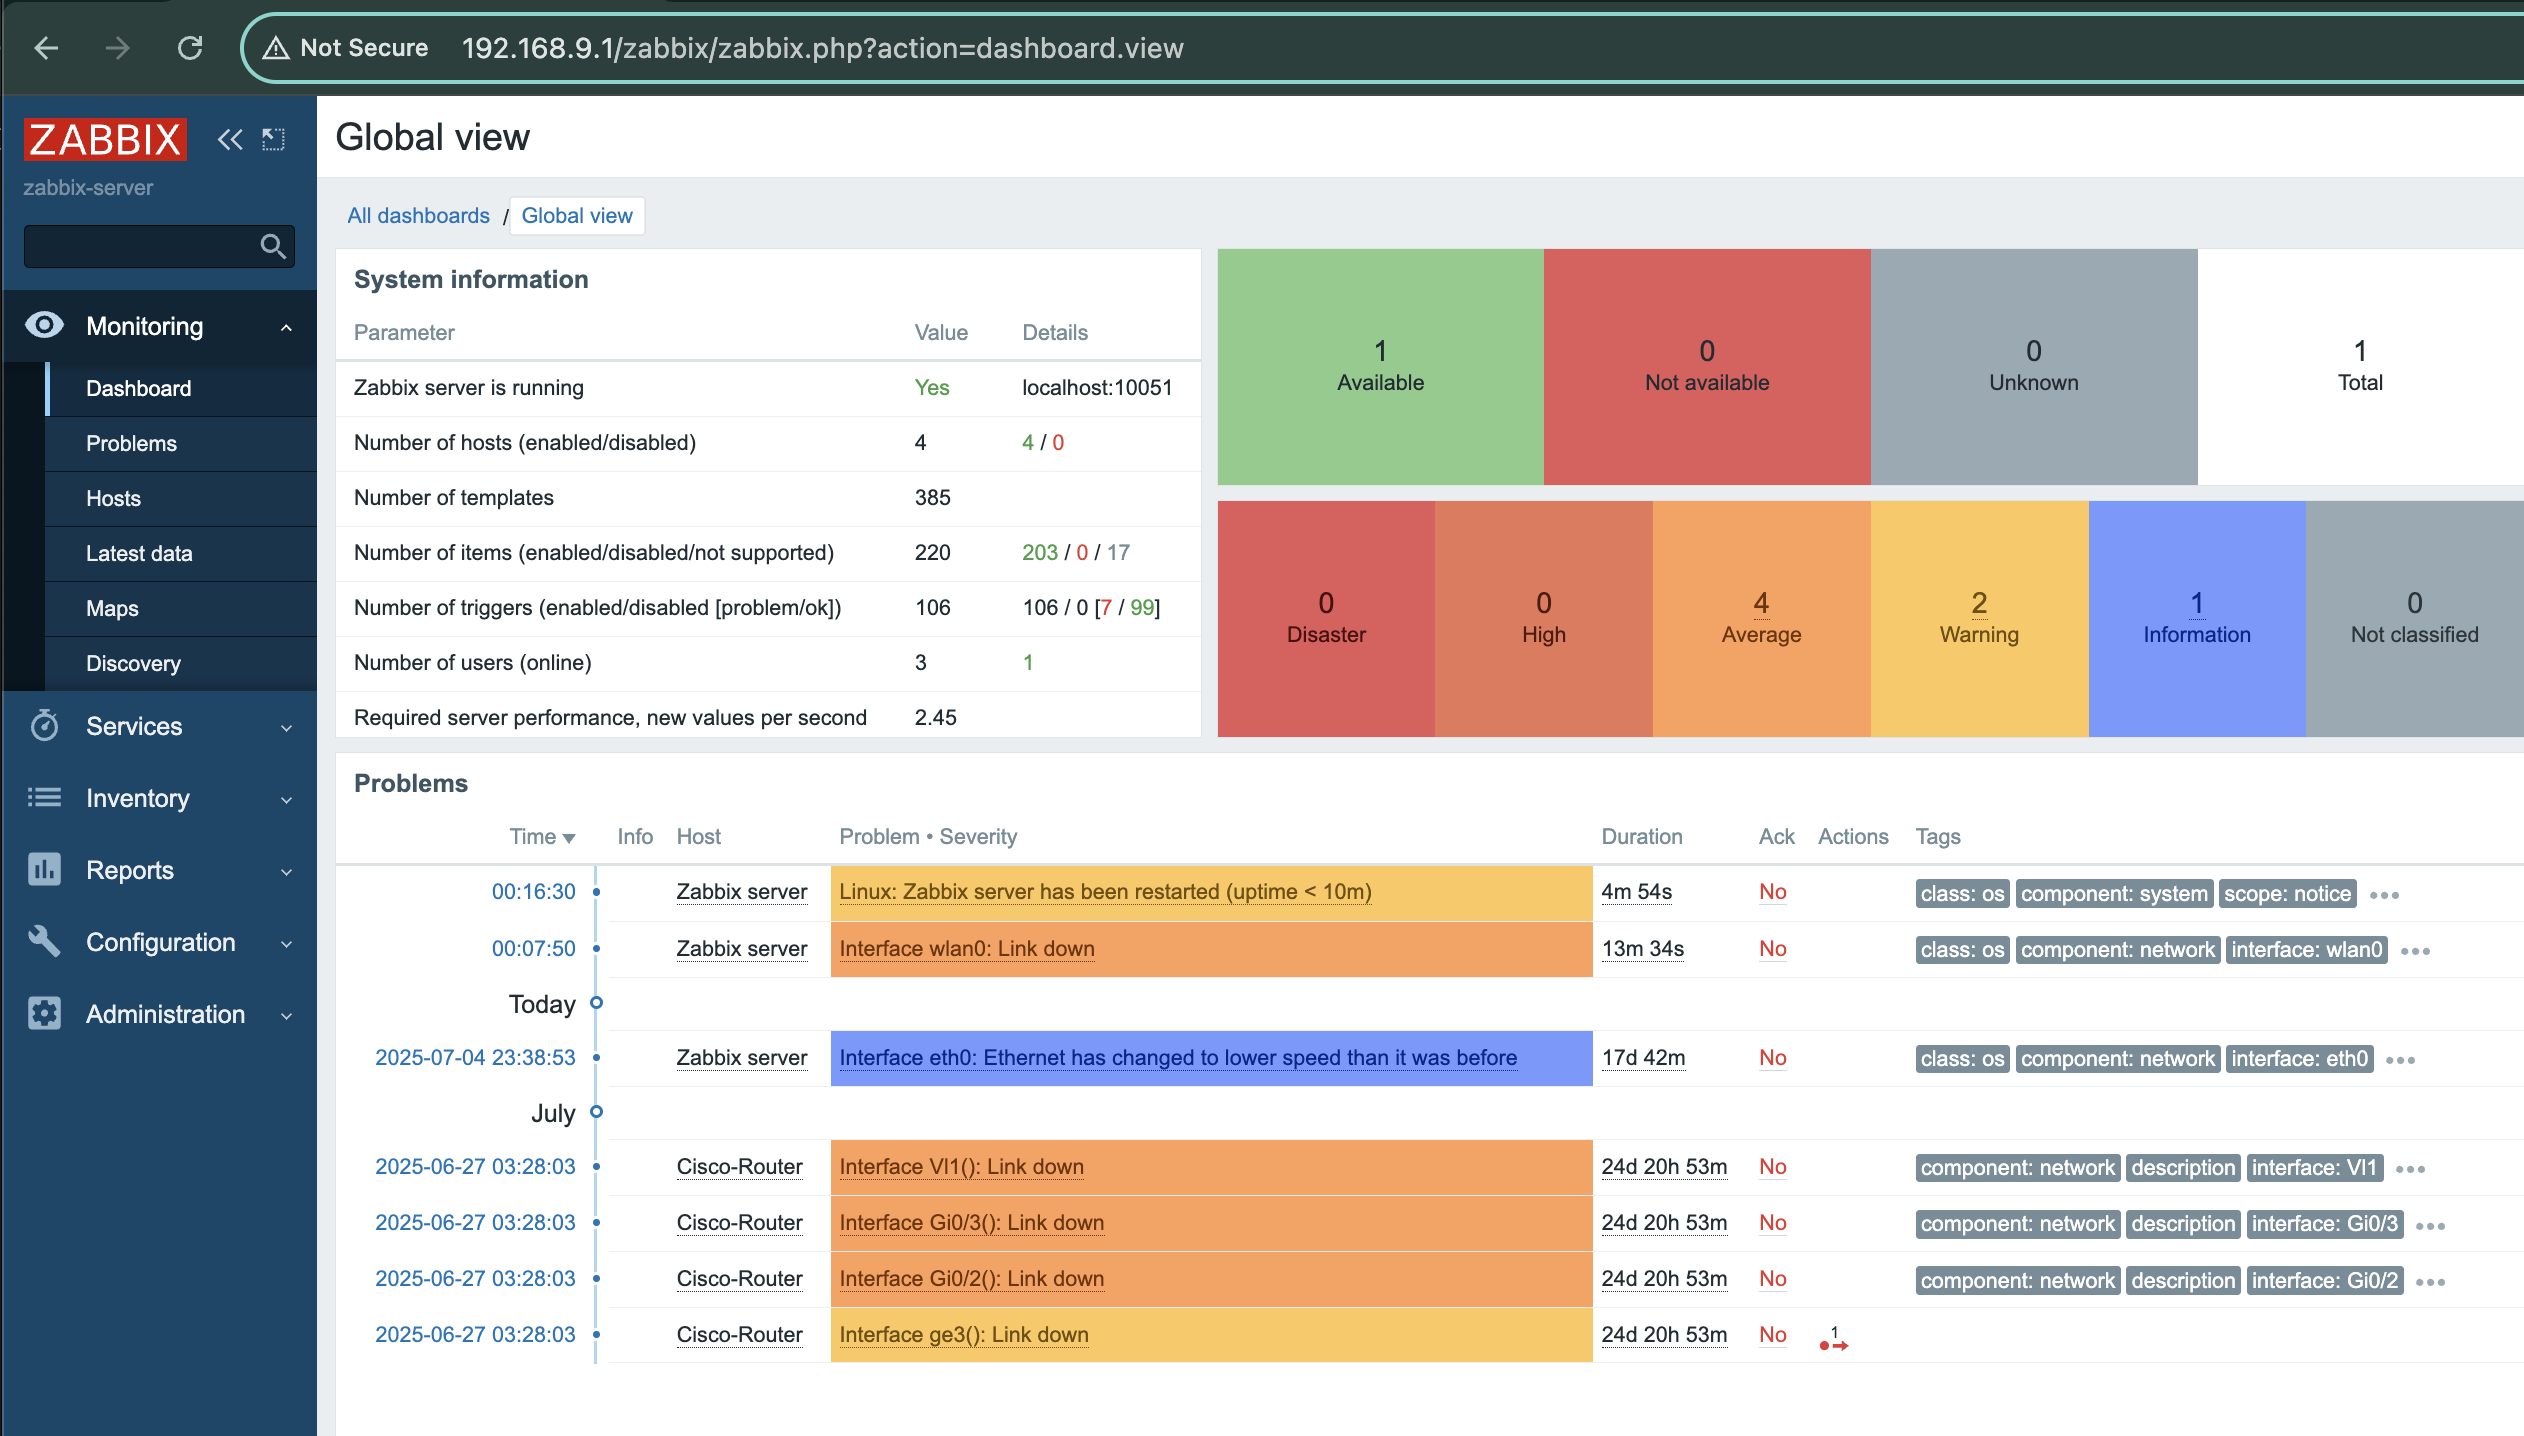
Task: Click the Inventory list icon
Action: coord(44,797)
